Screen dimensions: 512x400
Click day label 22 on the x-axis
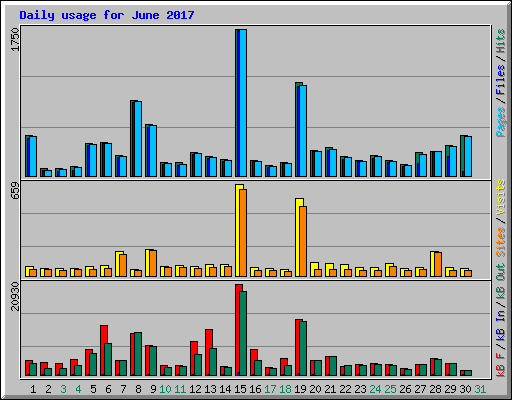coord(345,389)
